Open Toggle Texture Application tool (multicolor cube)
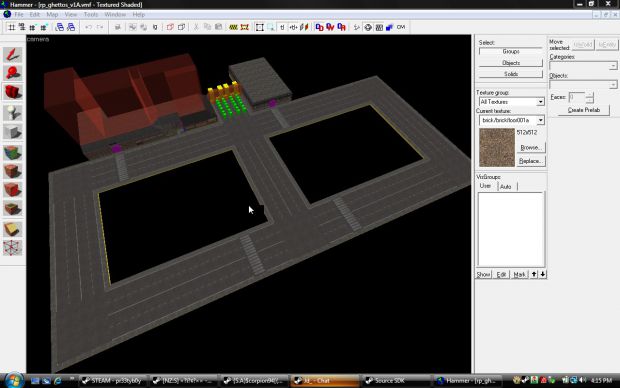This screenshot has height=388, width=620. tap(13, 153)
